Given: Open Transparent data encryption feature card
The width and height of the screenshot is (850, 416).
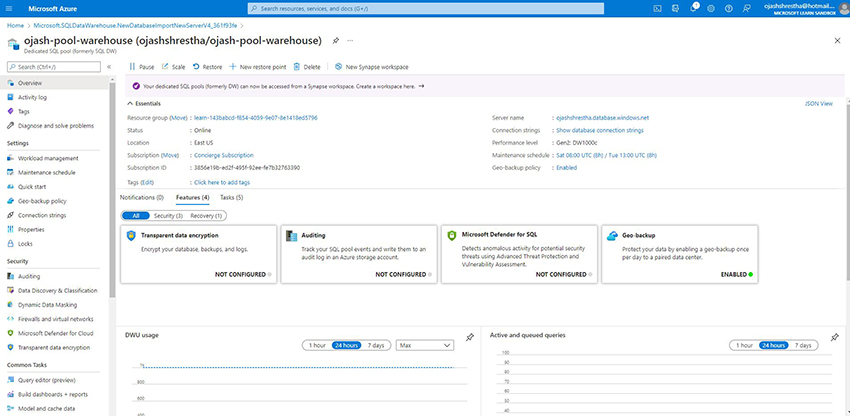Looking at the screenshot, I should point(198,254).
